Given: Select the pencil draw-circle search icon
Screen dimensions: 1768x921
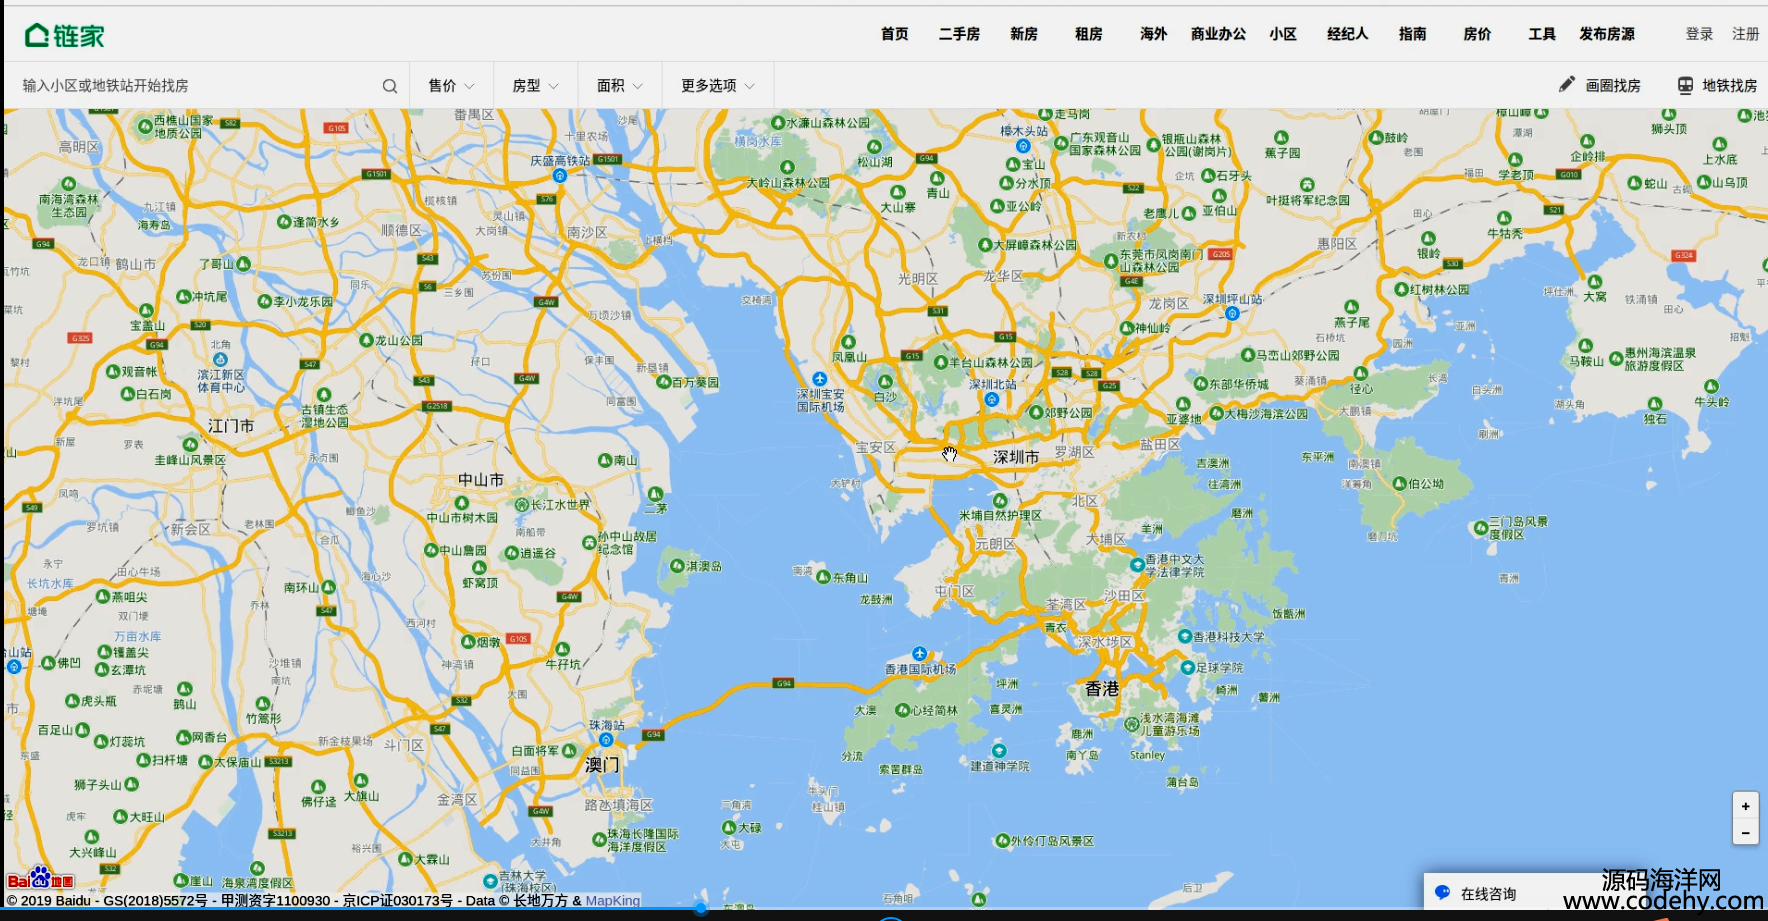Looking at the screenshot, I should [1567, 85].
